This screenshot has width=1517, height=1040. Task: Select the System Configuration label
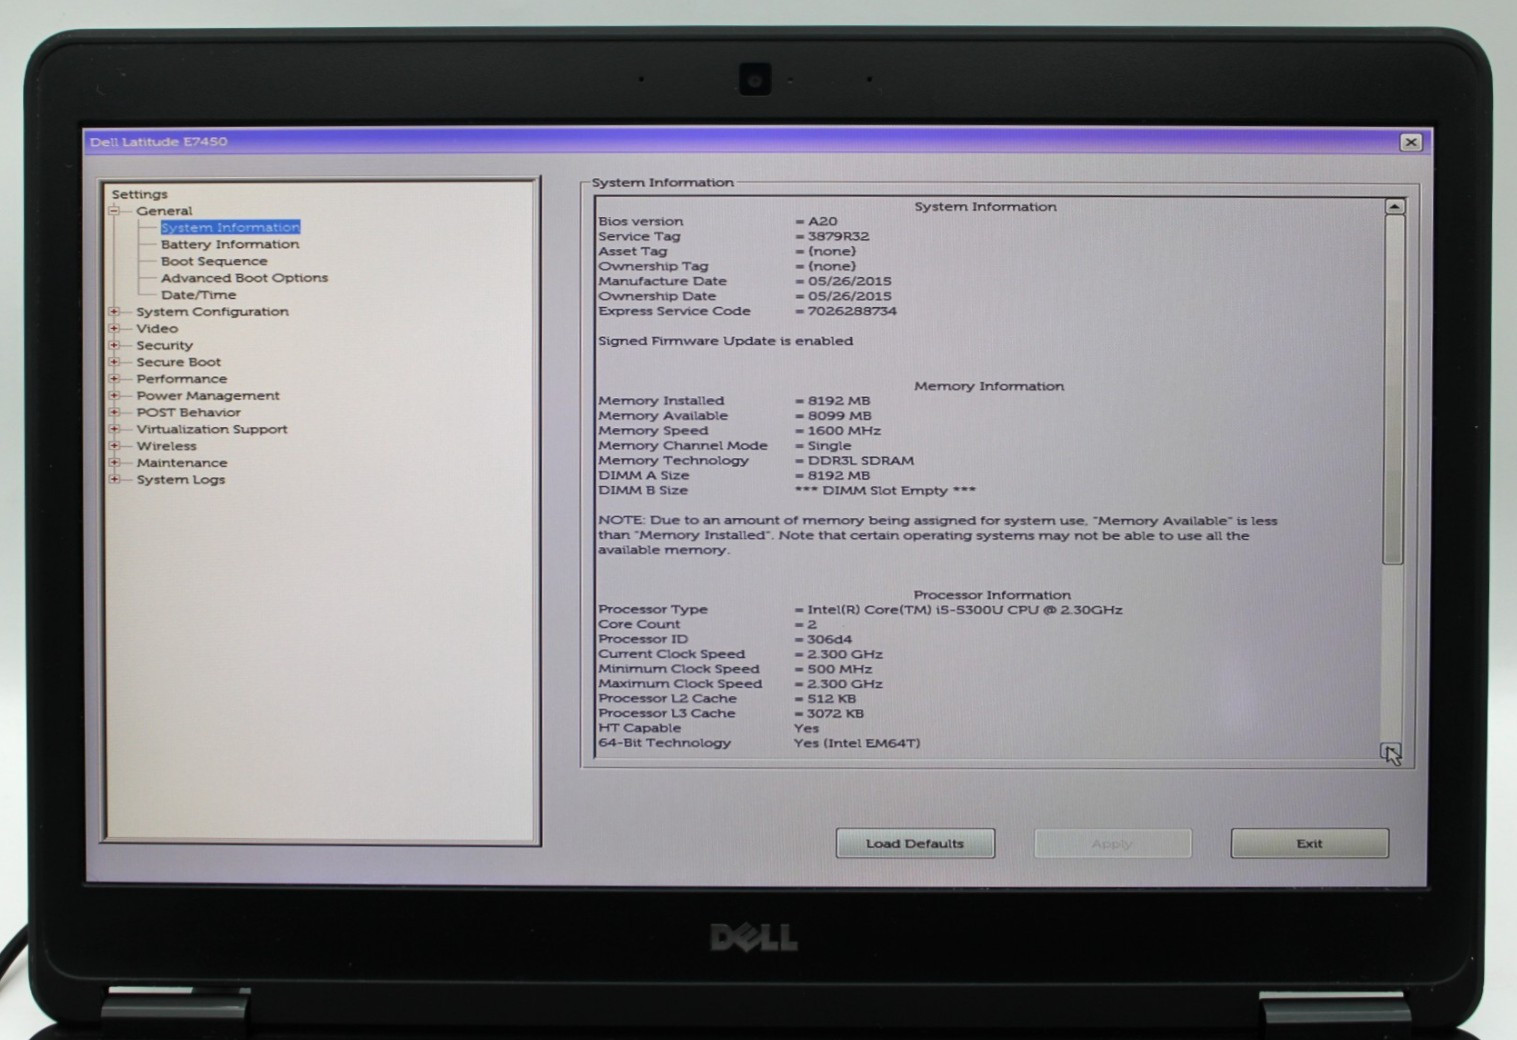[x=212, y=312]
